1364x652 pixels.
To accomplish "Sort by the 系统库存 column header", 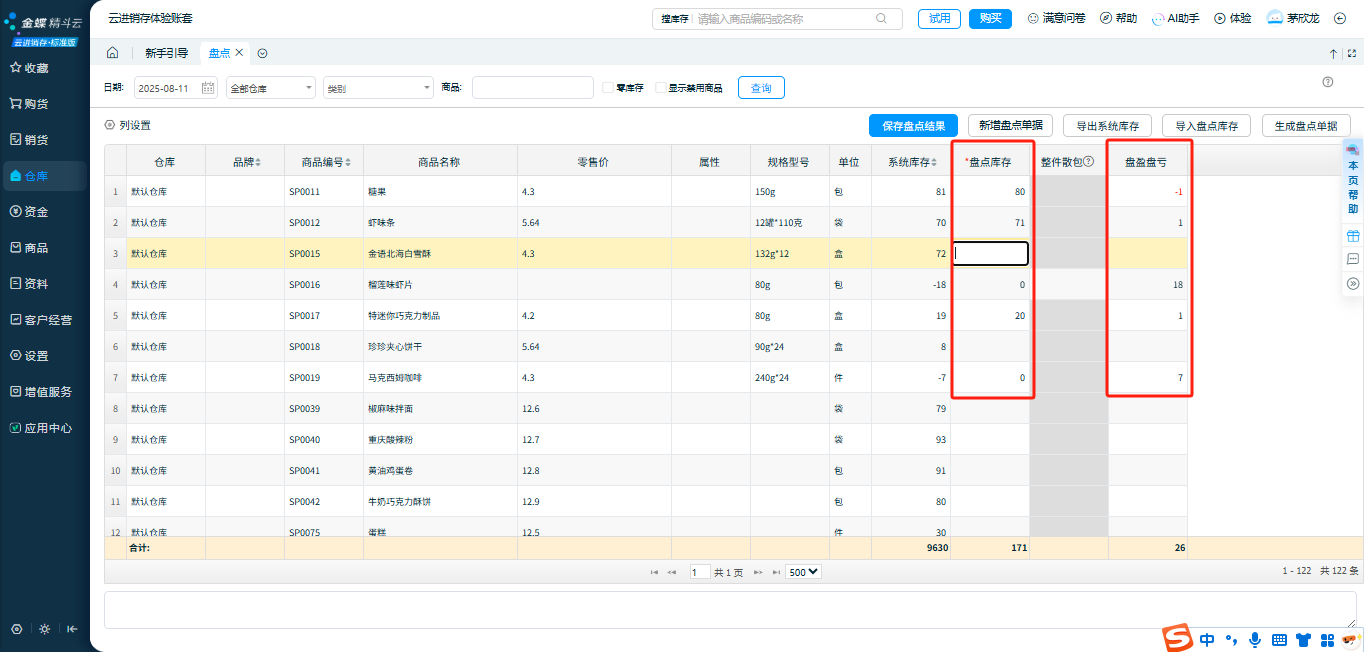I will pos(911,161).
